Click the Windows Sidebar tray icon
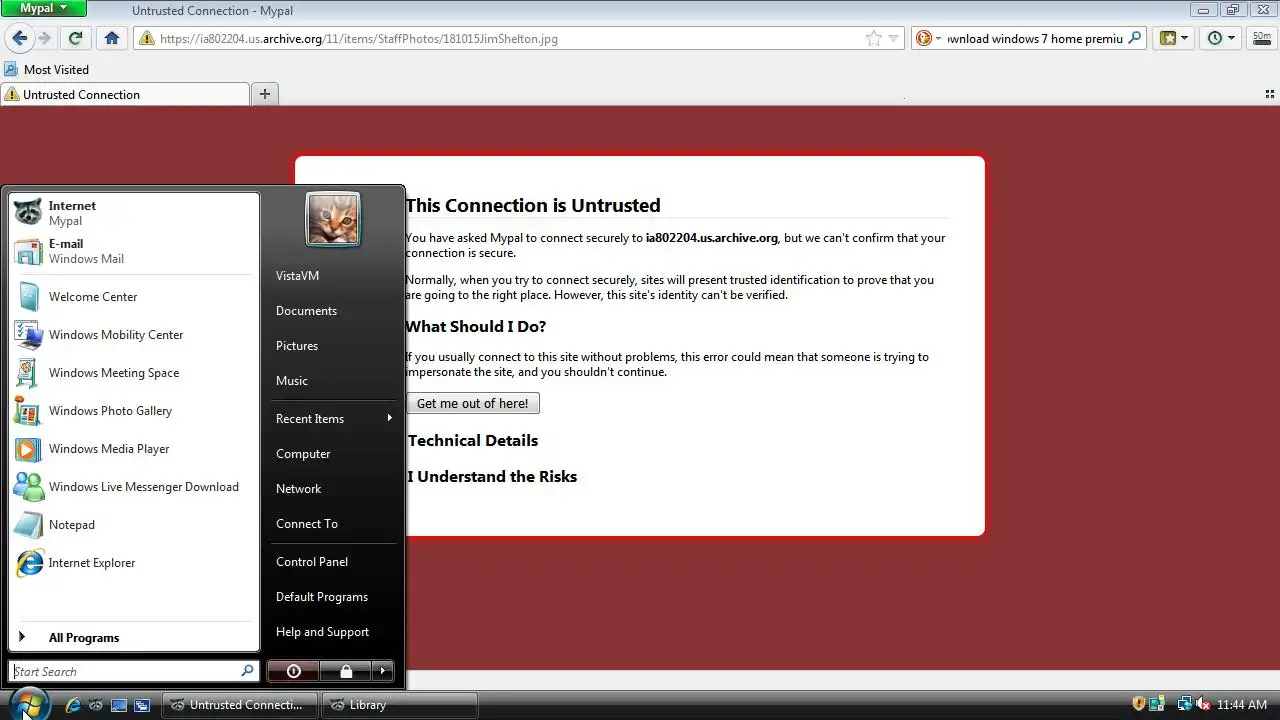This screenshot has width=1280, height=720. click(x=1157, y=705)
